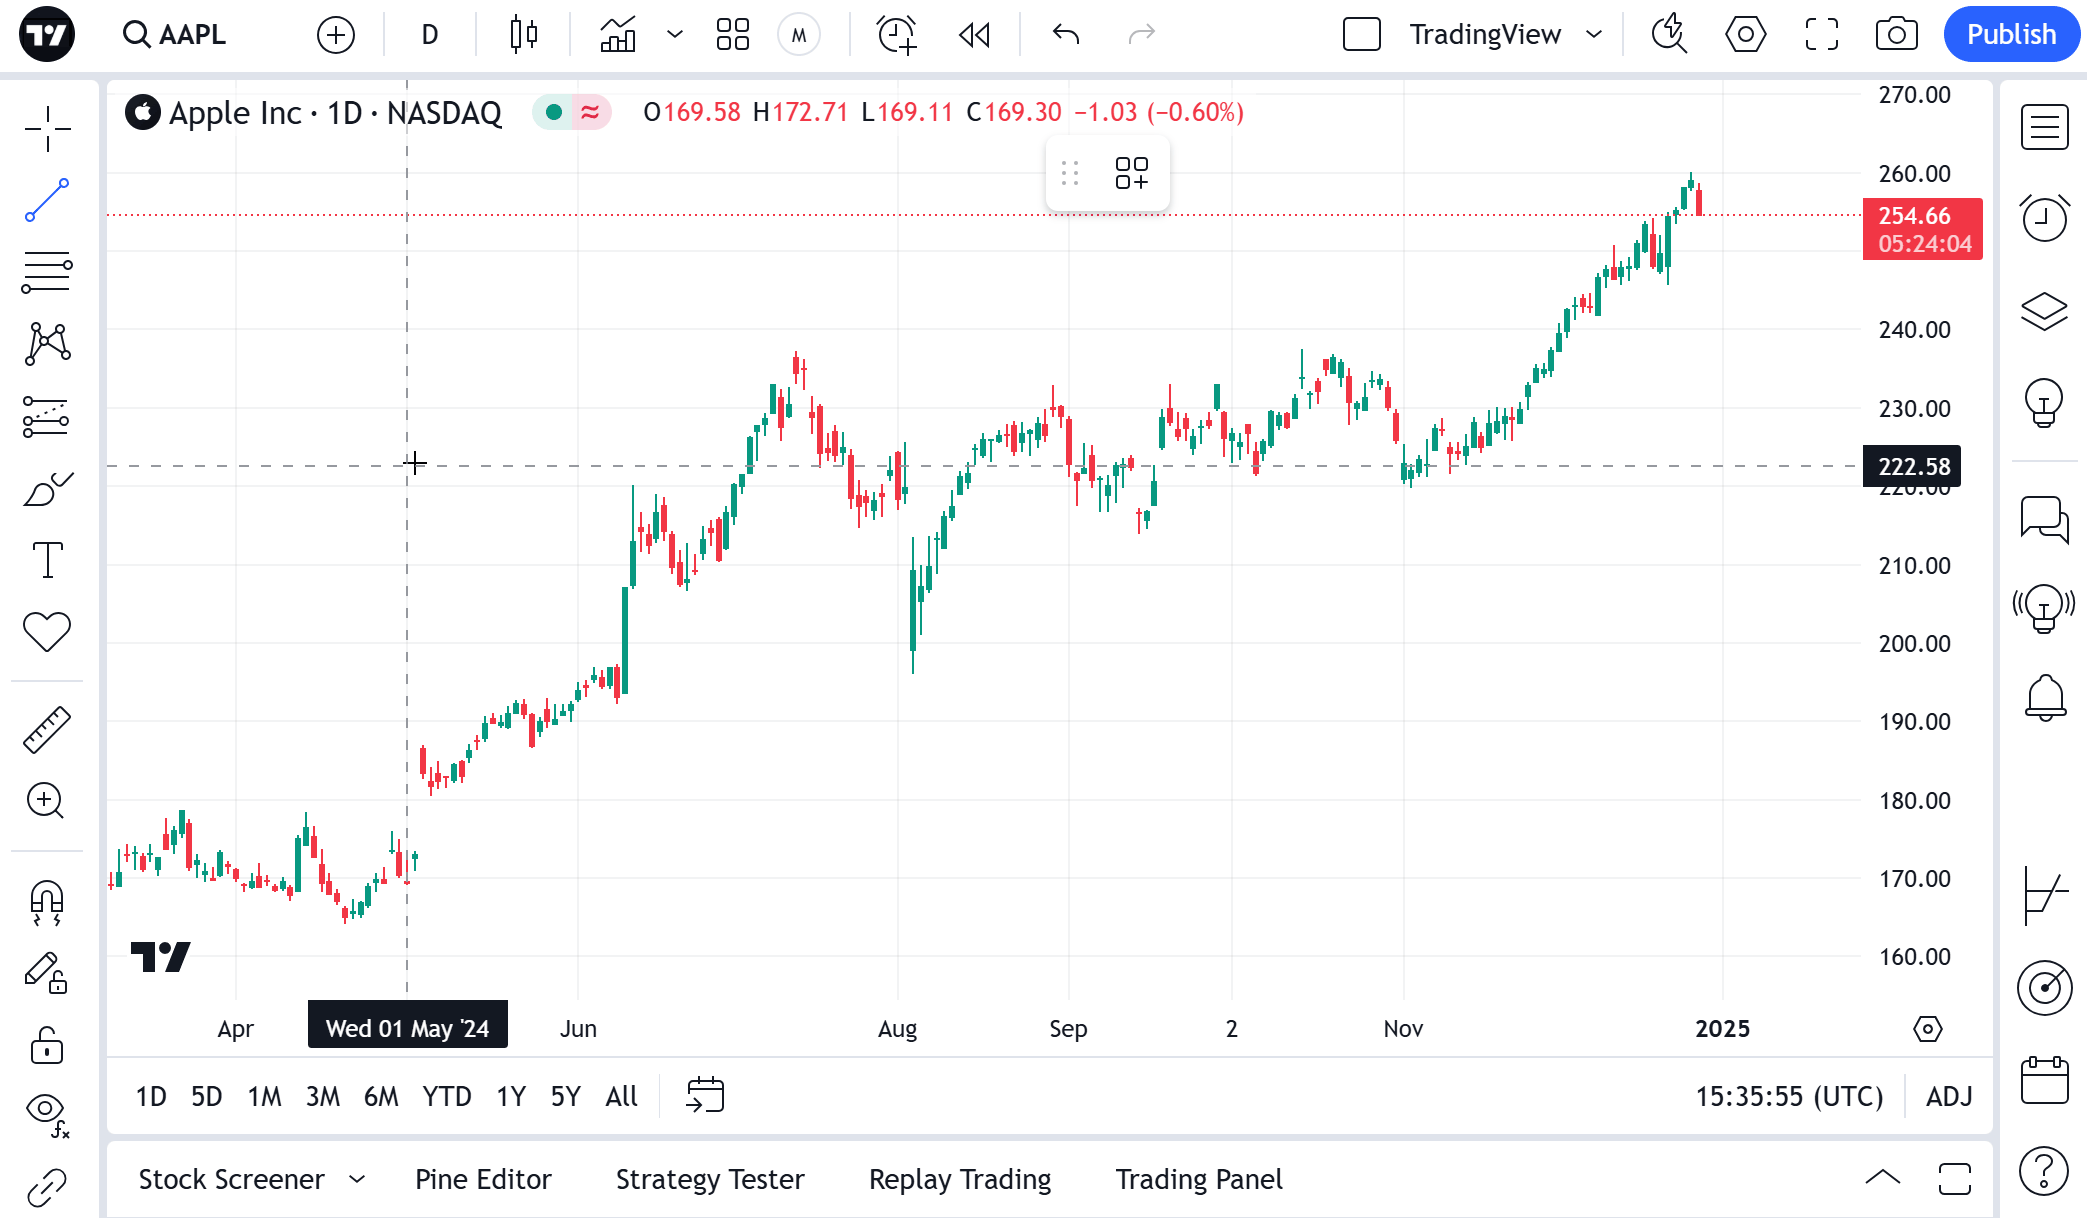Open the indicators chart icon
Viewport: 2087px width, 1218px height.
coord(618,35)
